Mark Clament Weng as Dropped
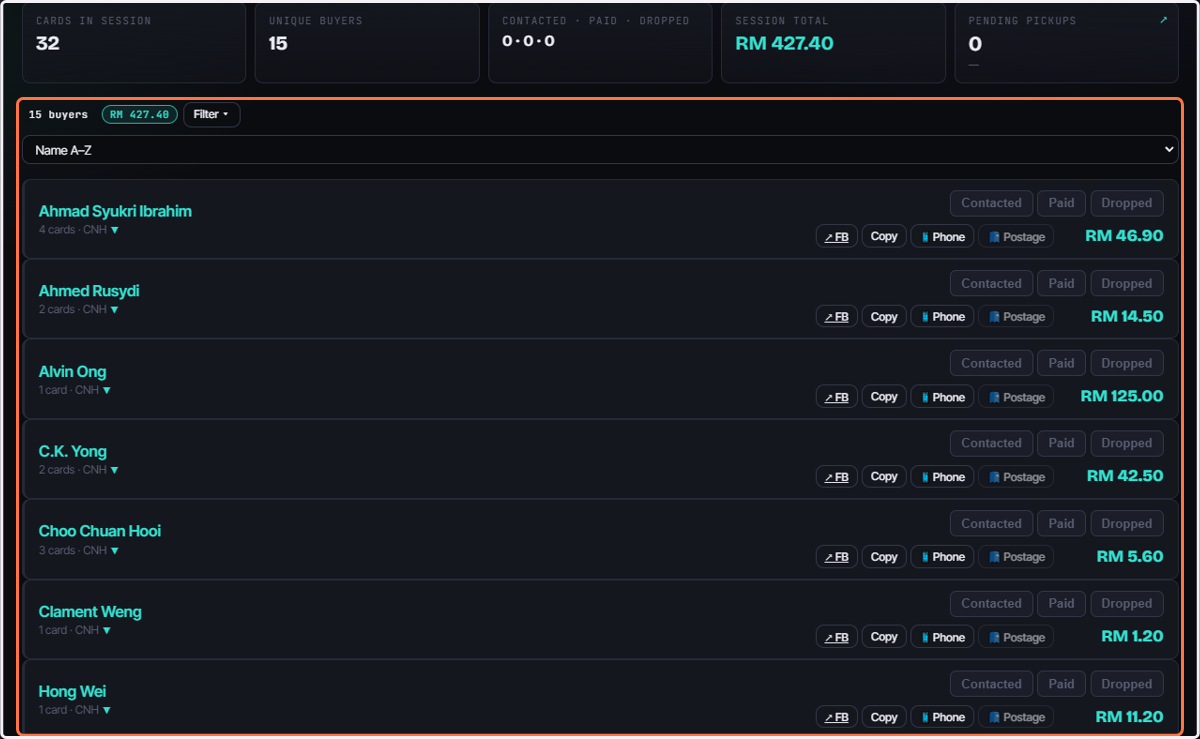1200x739 pixels. click(1127, 604)
